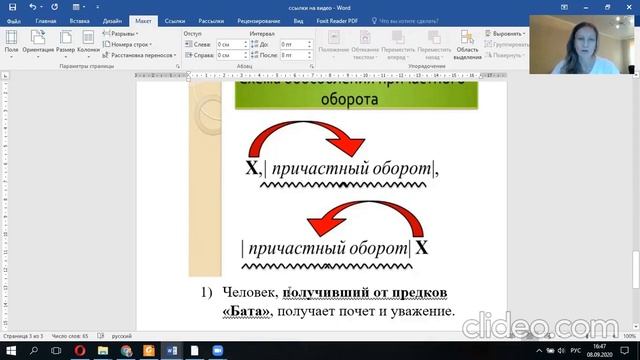Click the scrollbar down arrow

coord(636,327)
